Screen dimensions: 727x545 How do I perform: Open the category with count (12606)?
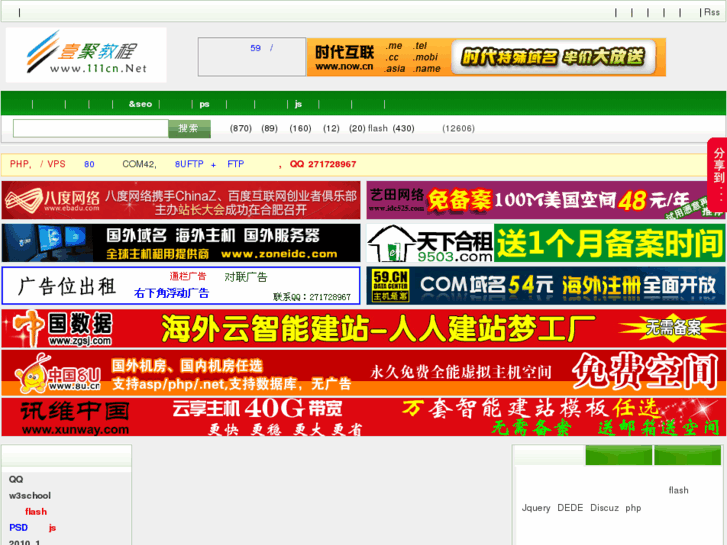459,128
